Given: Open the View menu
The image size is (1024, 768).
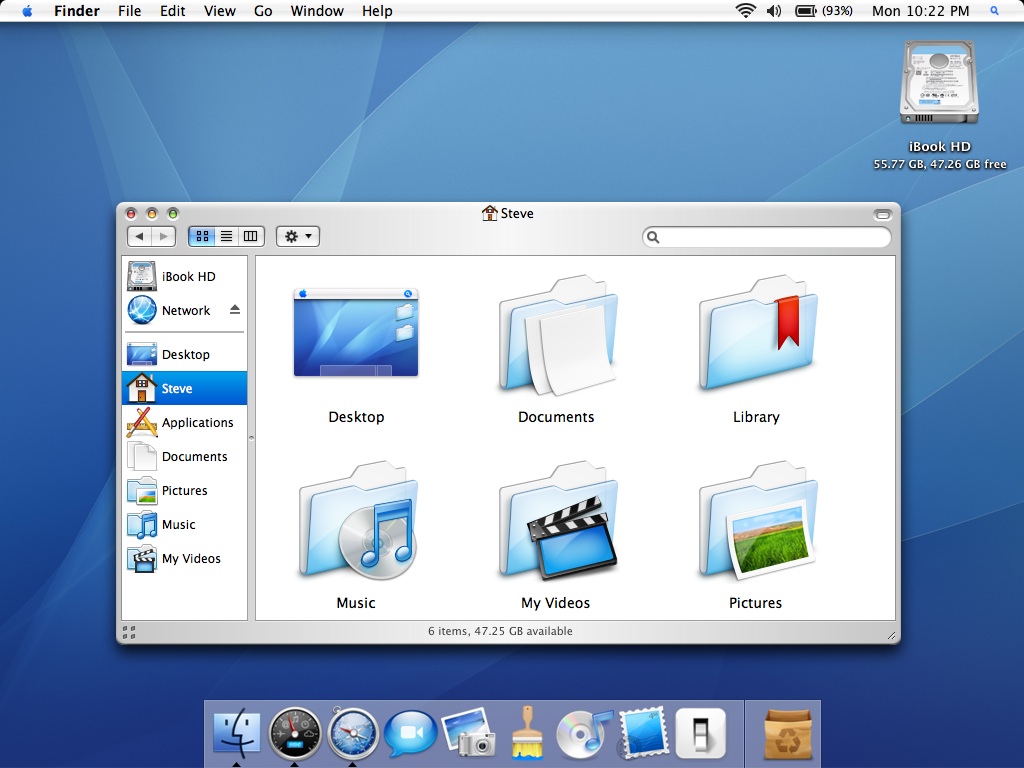Looking at the screenshot, I should (219, 11).
